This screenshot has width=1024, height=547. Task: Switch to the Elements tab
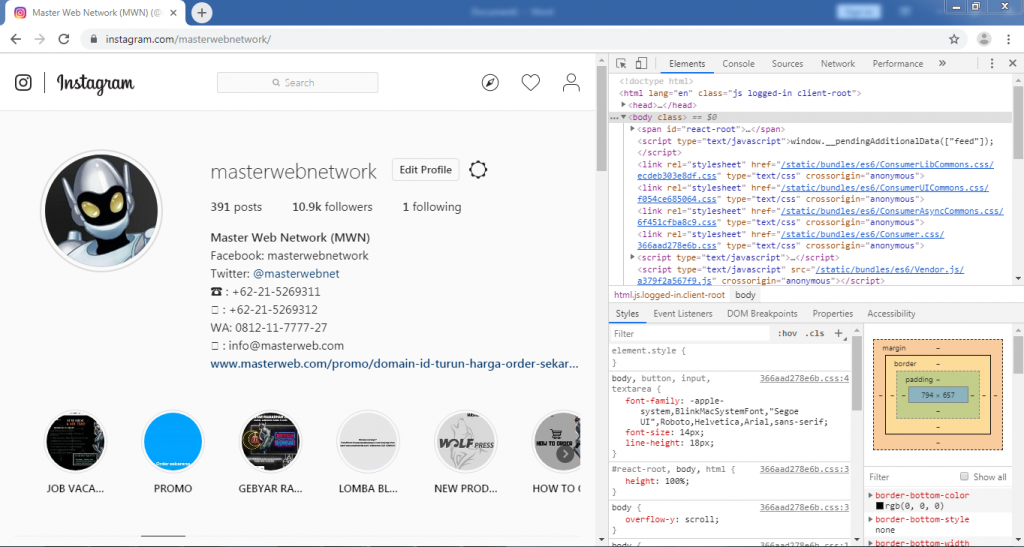tap(686, 63)
